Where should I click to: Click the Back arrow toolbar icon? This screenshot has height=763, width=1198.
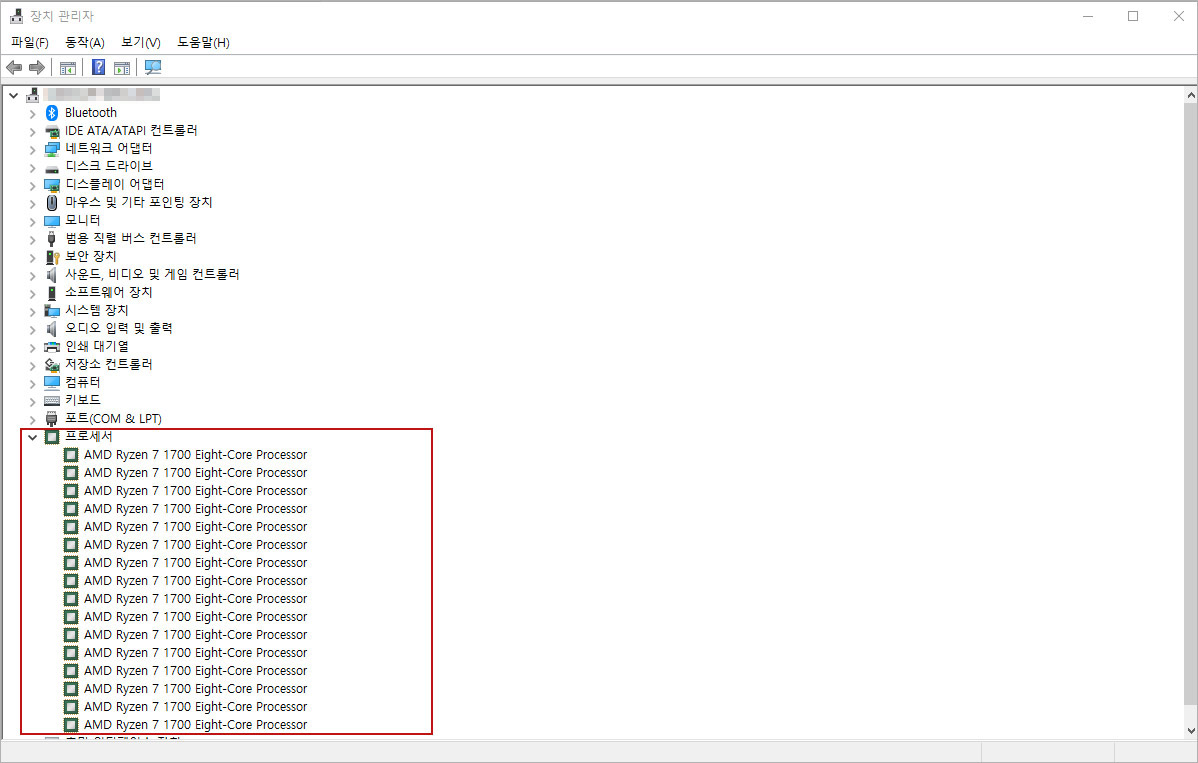[14, 67]
